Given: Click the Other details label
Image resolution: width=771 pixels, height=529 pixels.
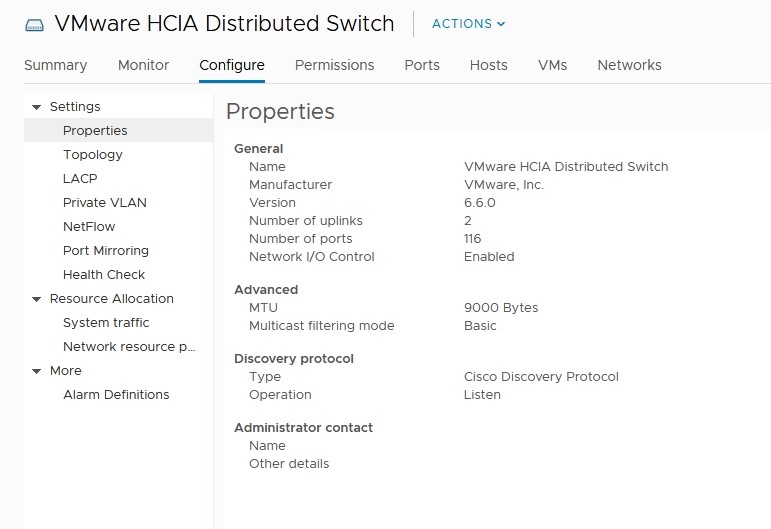Looking at the screenshot, I should click(289, 464).
